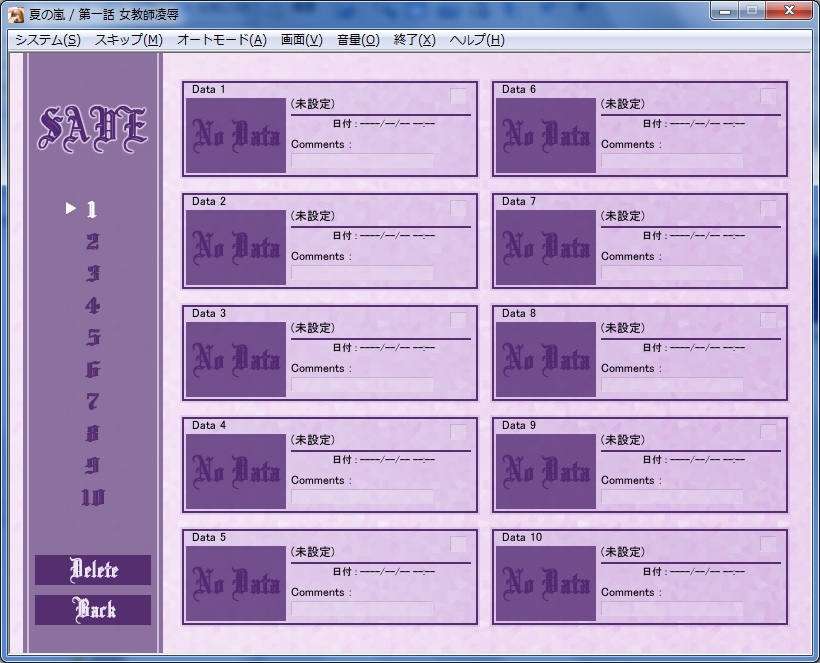
Task: Jump to save page 10
Action: (93, 497)
